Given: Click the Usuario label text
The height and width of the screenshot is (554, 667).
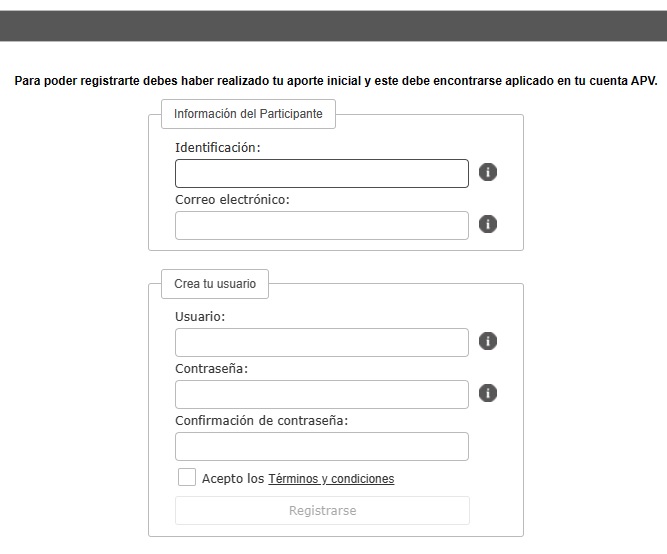Looking at the screenshot, I should (200, 317).
